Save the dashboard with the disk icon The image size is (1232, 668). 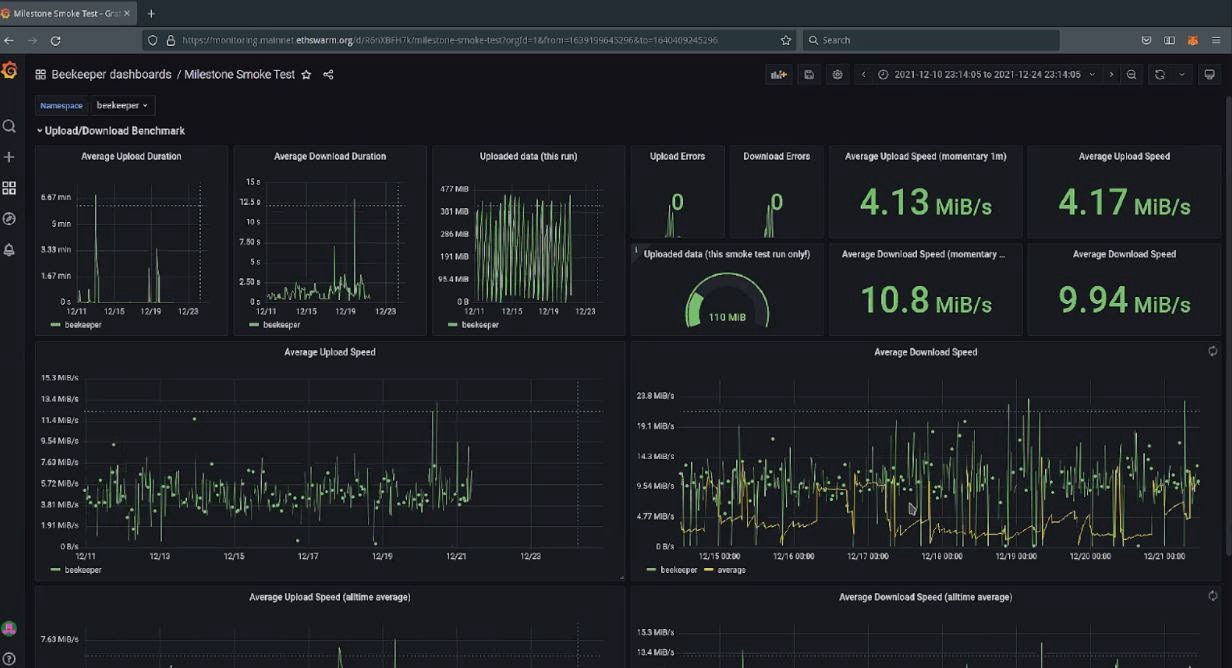808,75
